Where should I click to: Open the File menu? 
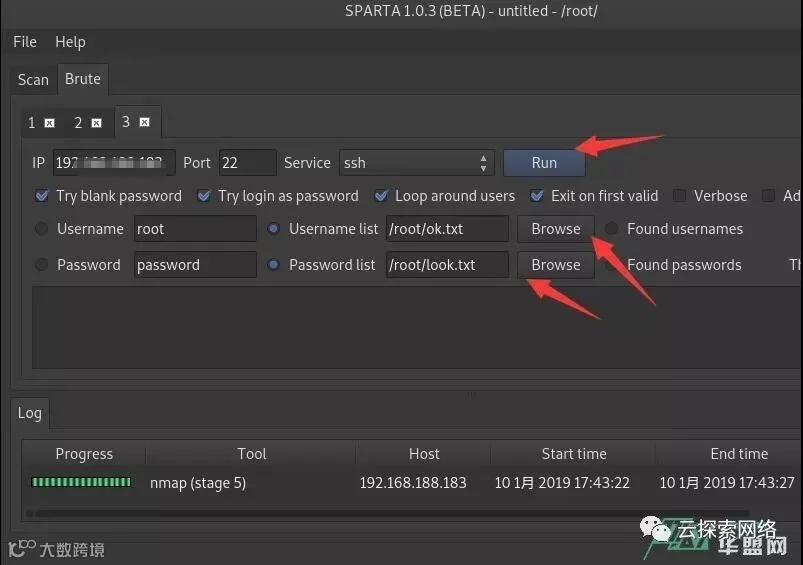25,41
